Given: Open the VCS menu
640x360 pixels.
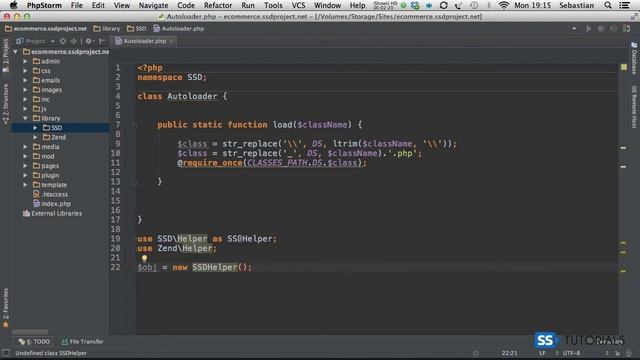Looking at the screenshot, I should [298, 5].
